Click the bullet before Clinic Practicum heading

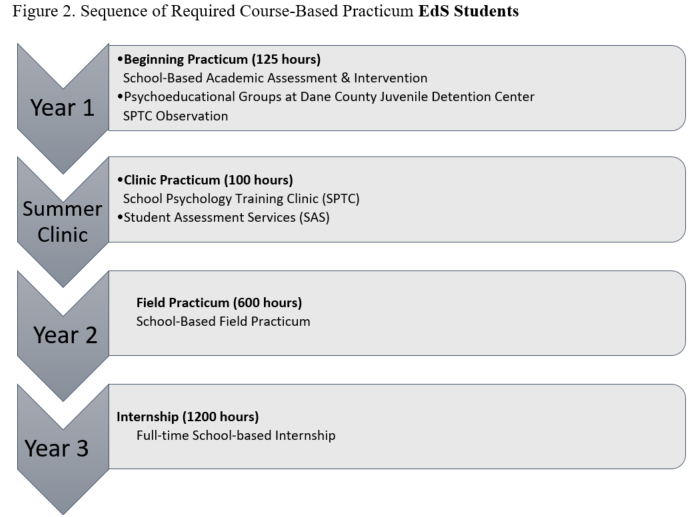click(x=119, y=179)
